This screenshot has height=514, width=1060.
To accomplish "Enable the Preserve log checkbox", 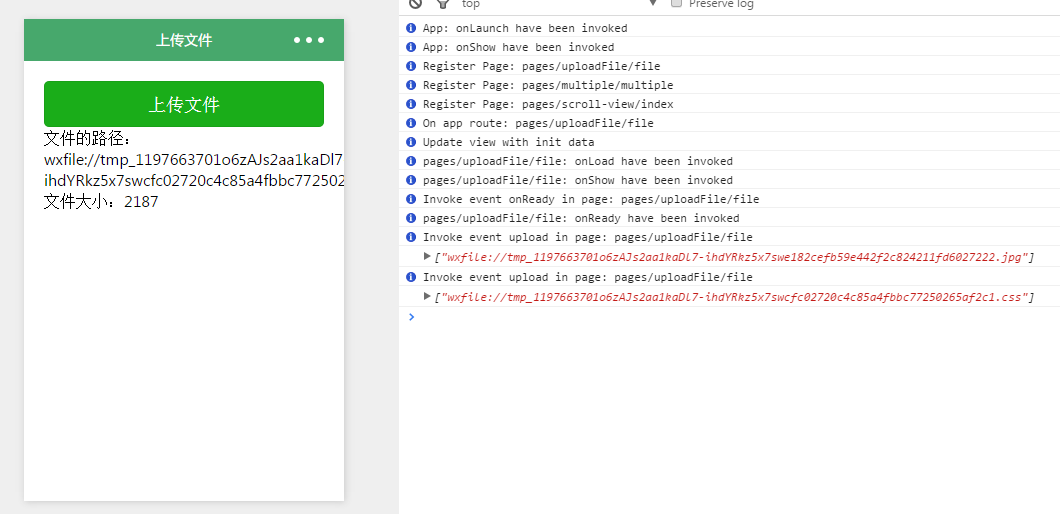I will point(676,3).
